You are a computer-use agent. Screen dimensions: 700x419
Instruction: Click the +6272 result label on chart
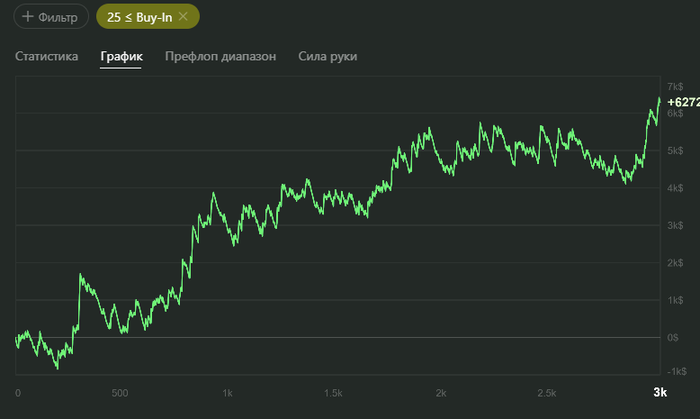click(683, 102)
